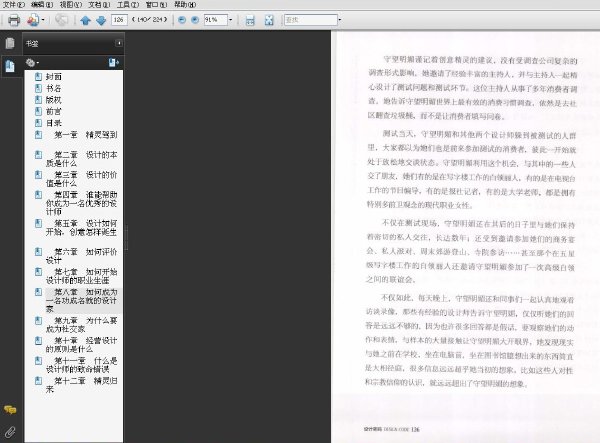Click the page count text (140 / 224)

pos(150,20)
